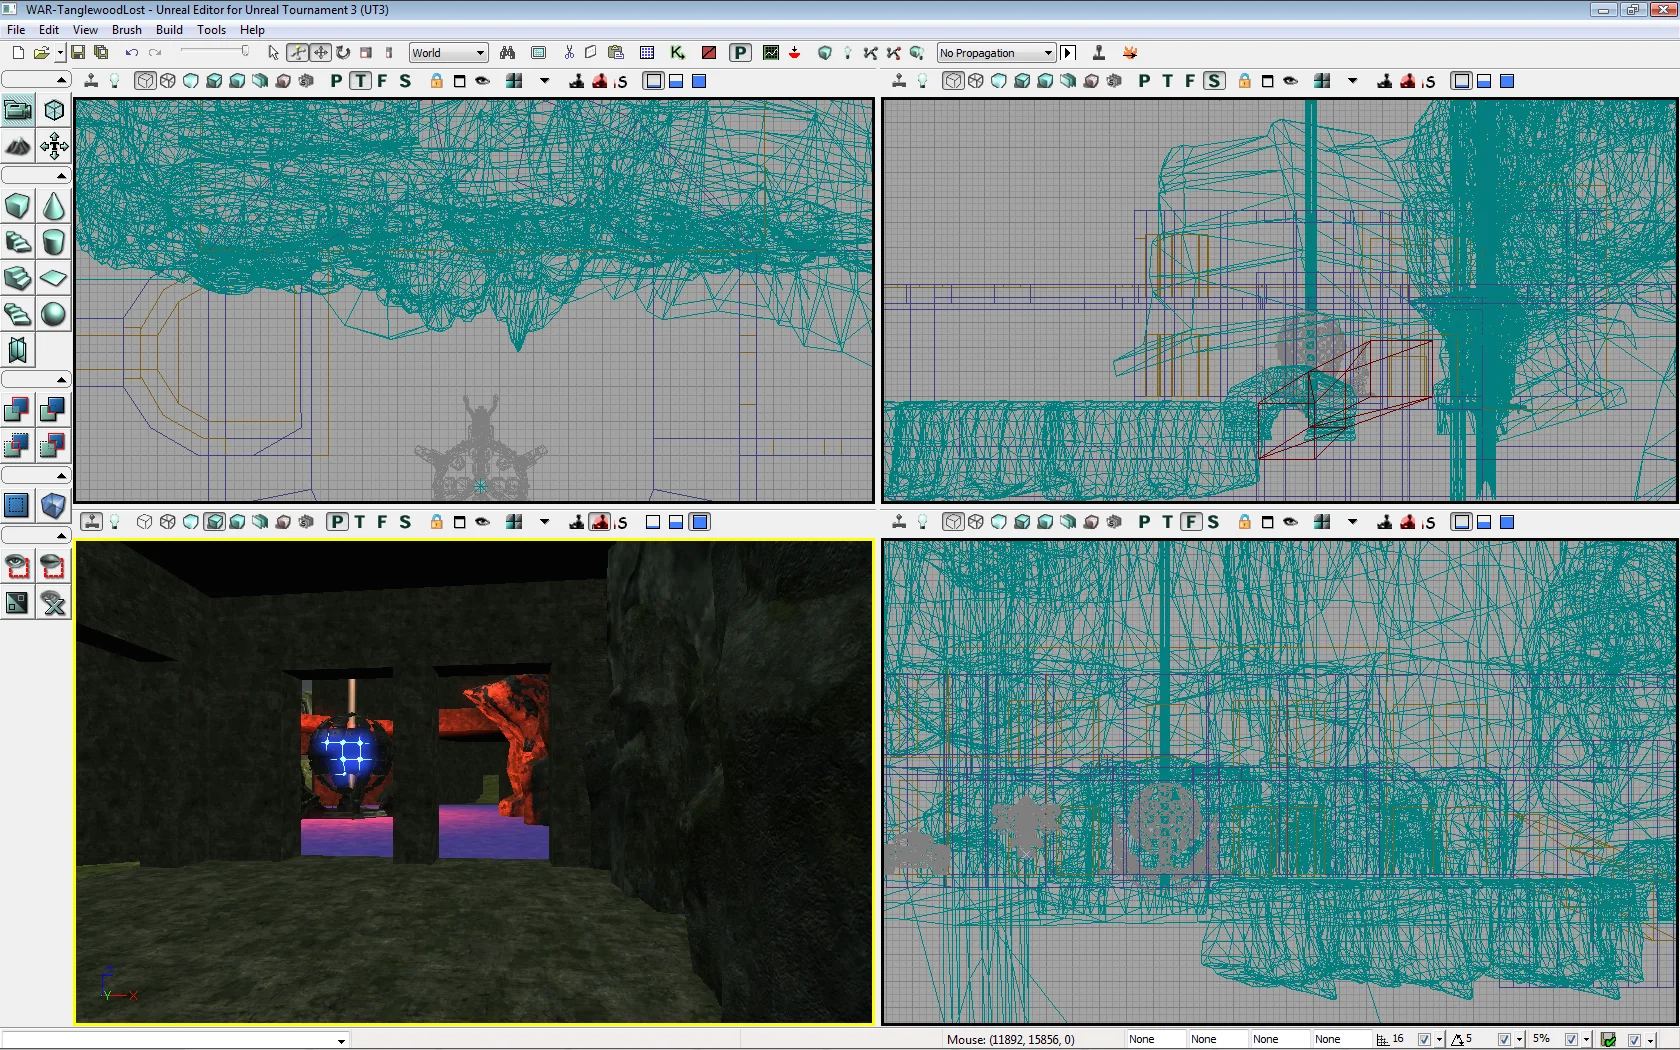The height and width of the screenshot is (1050, 1680).
Task: Choose the Cylinder brush builder
Action: (x=54, y=243)
